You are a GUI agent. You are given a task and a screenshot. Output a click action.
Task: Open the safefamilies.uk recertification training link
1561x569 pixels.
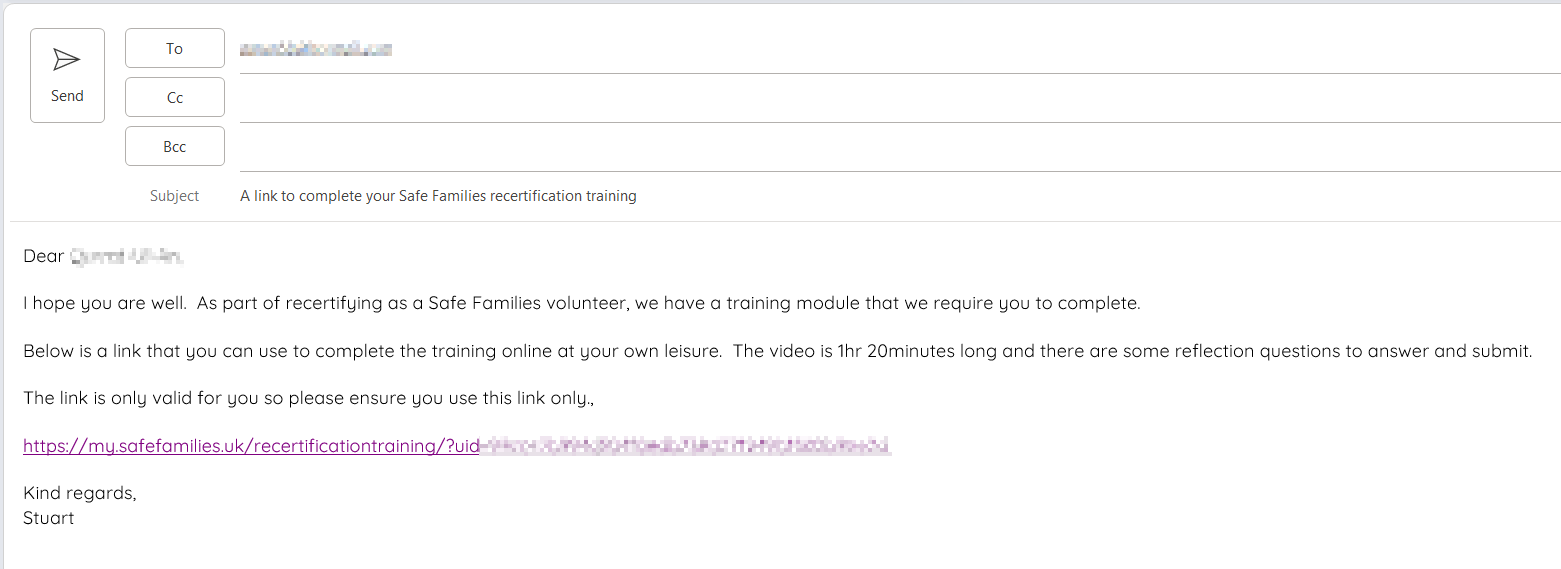coord(250,446)
